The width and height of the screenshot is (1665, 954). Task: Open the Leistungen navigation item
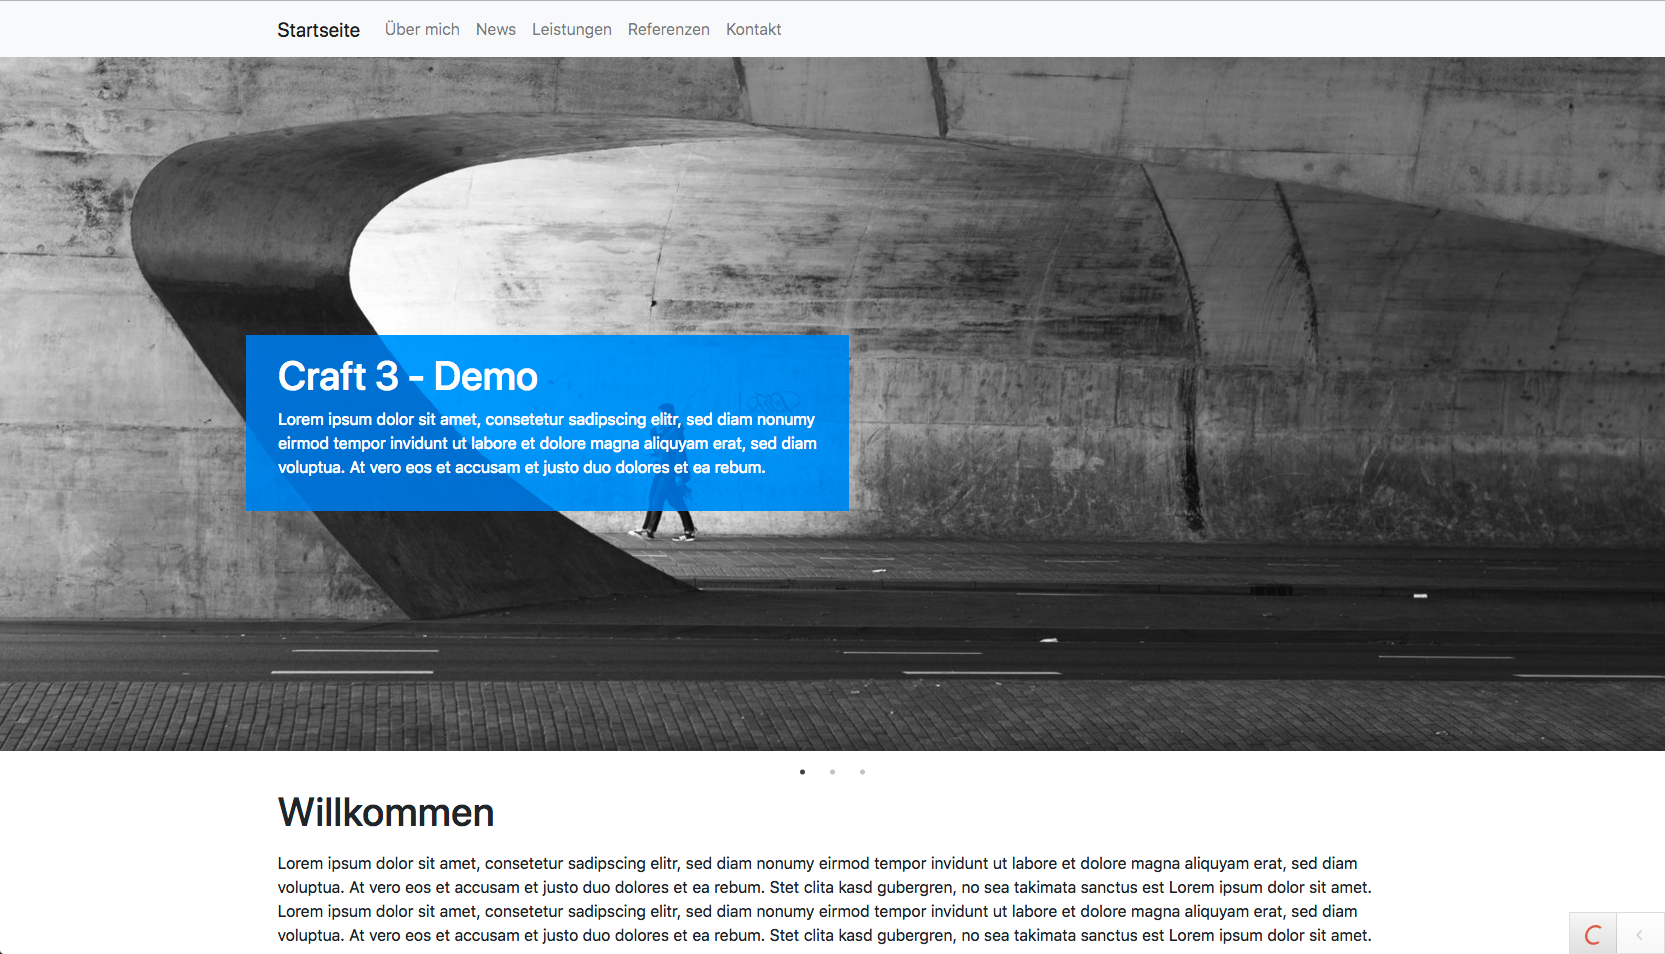[572, 30]
